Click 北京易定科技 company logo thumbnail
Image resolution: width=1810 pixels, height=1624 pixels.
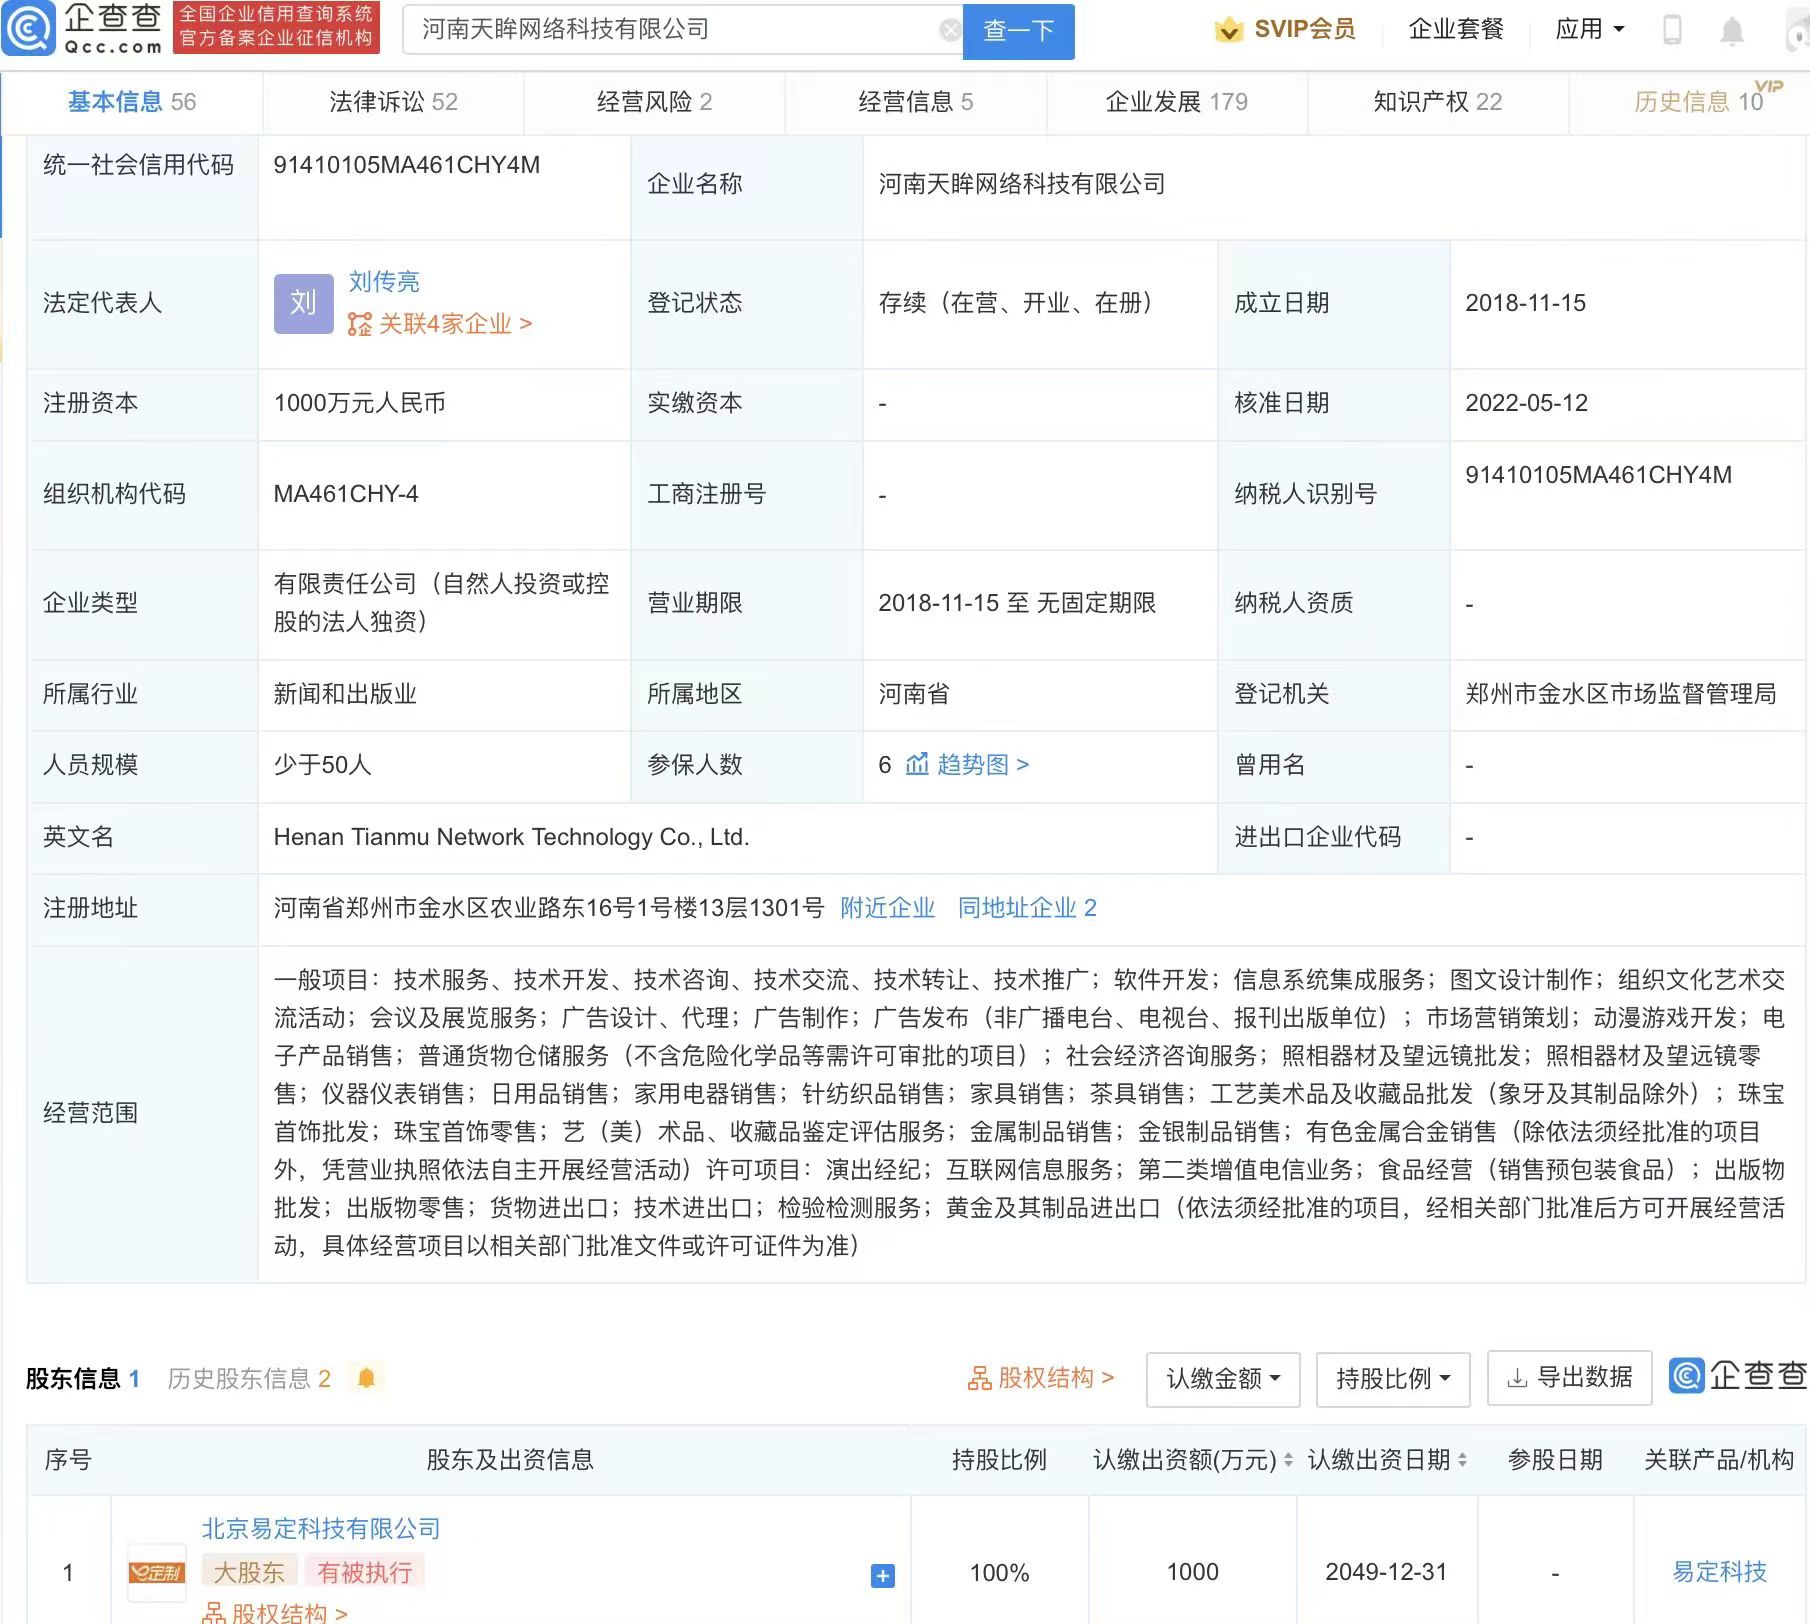pyautogui.click(x=157, y=1573)
